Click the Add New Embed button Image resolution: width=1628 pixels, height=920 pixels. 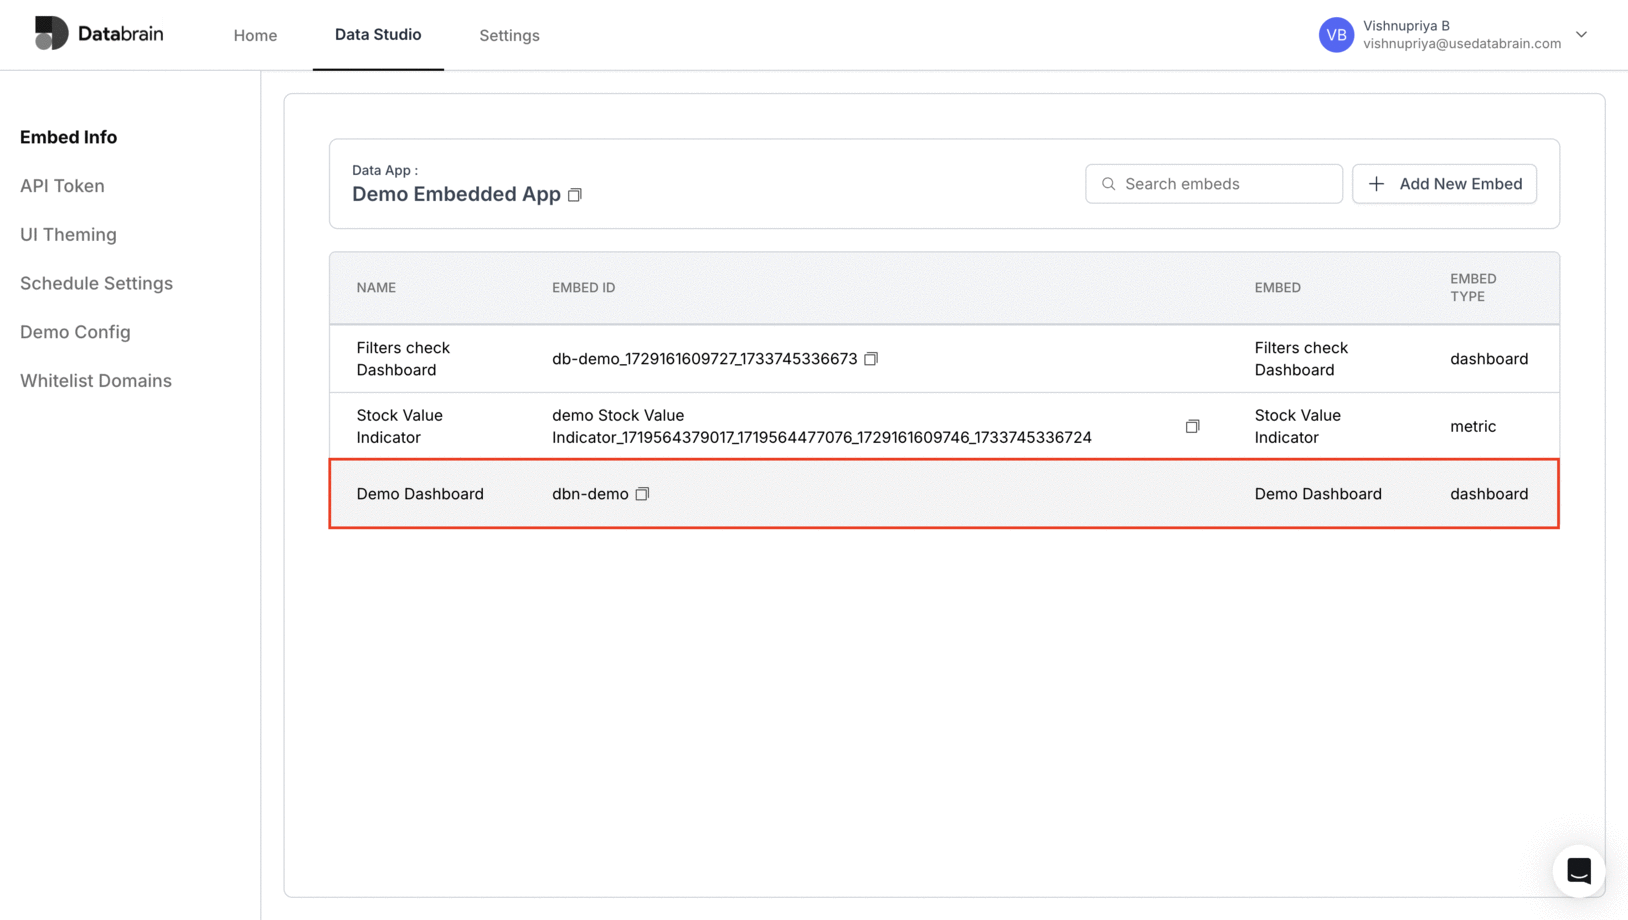1444,184
